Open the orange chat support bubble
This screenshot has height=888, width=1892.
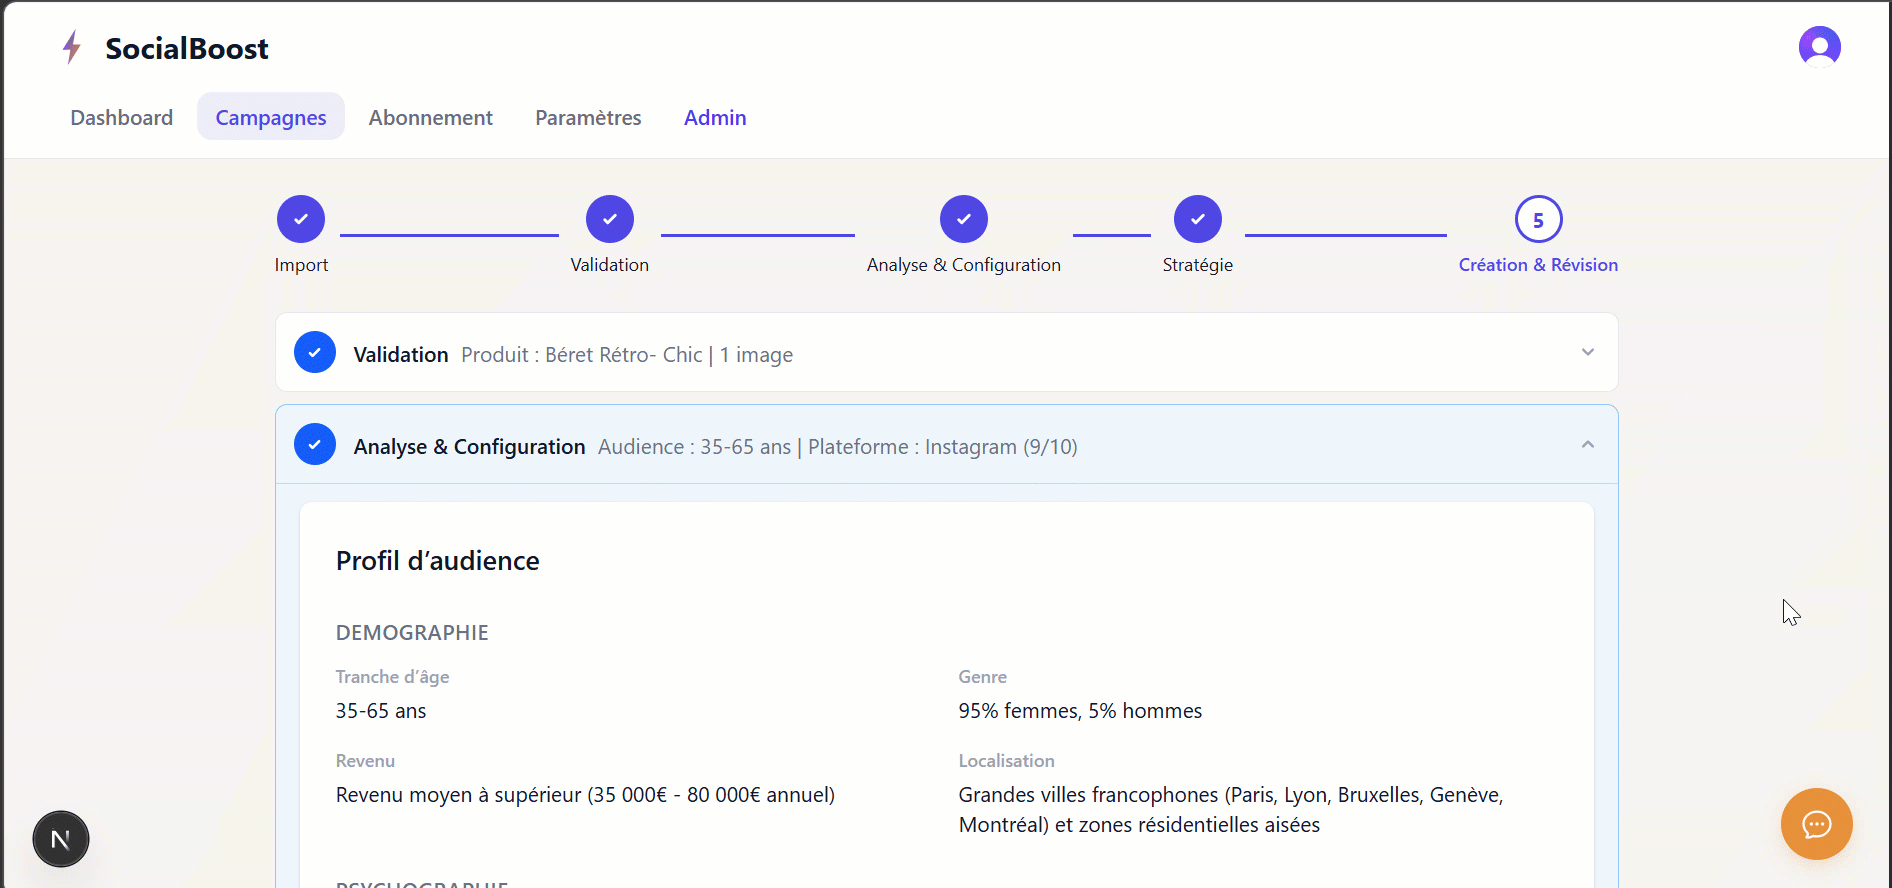pos(1816,824)
